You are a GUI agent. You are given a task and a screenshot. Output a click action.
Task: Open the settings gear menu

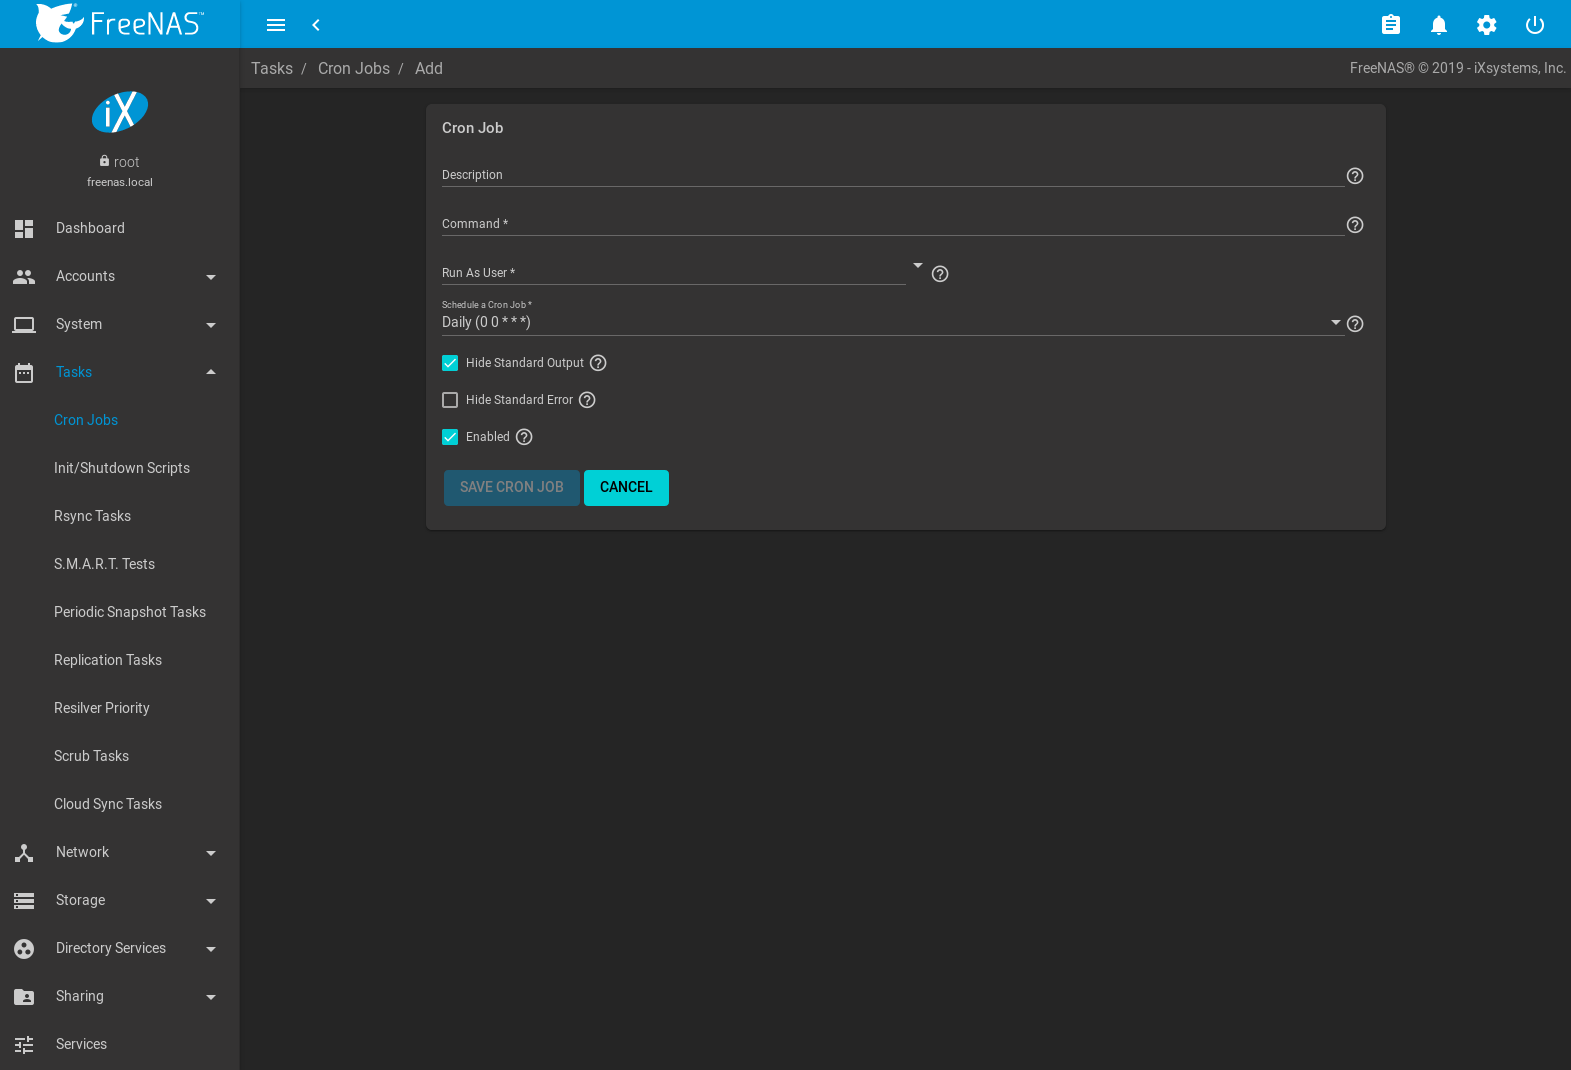click(1487, 25)
